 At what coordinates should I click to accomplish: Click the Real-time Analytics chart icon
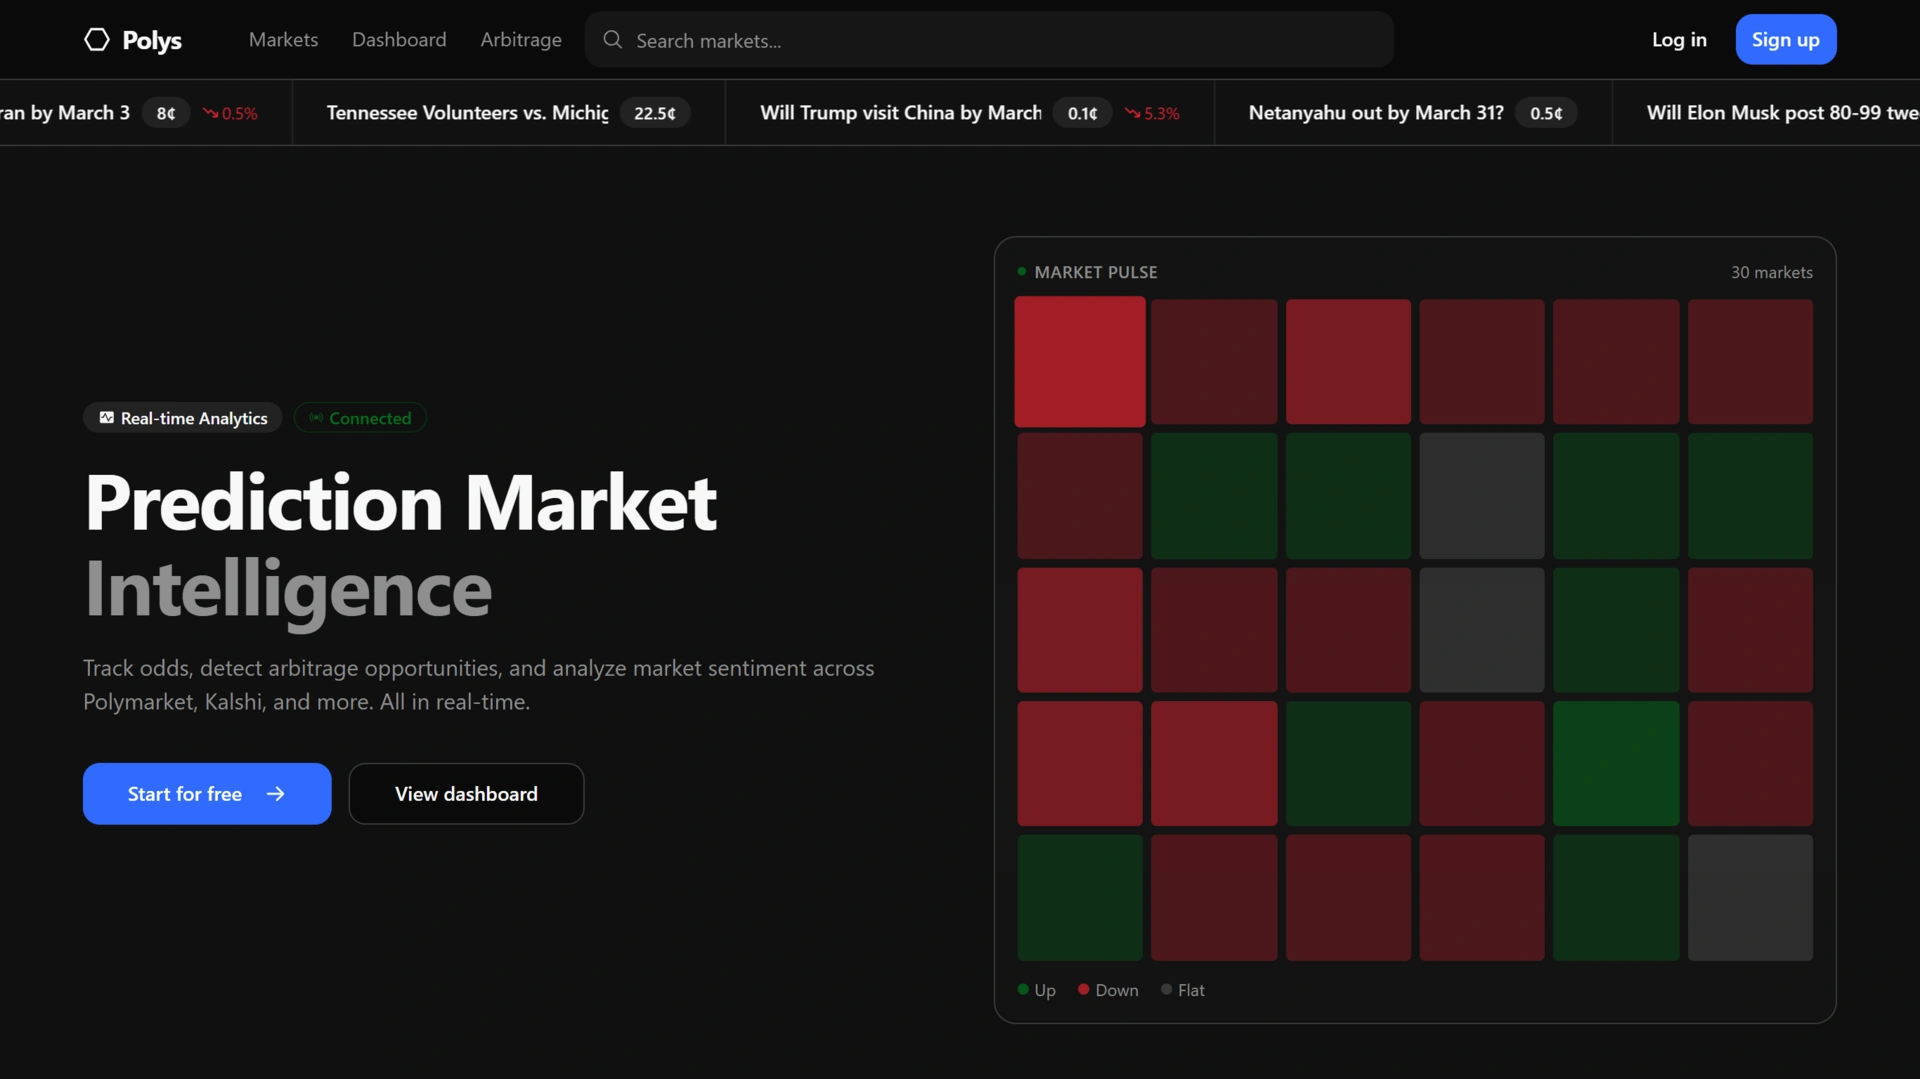(x=106, y=418)
